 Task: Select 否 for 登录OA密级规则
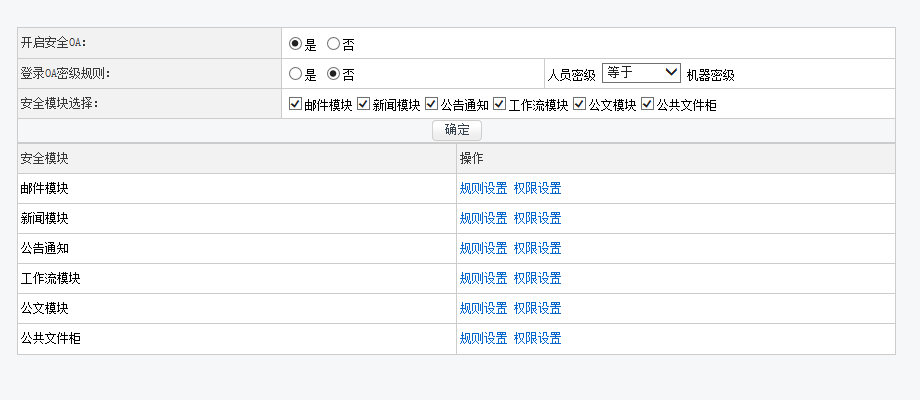pyautogui.click(x=334, y=74)
